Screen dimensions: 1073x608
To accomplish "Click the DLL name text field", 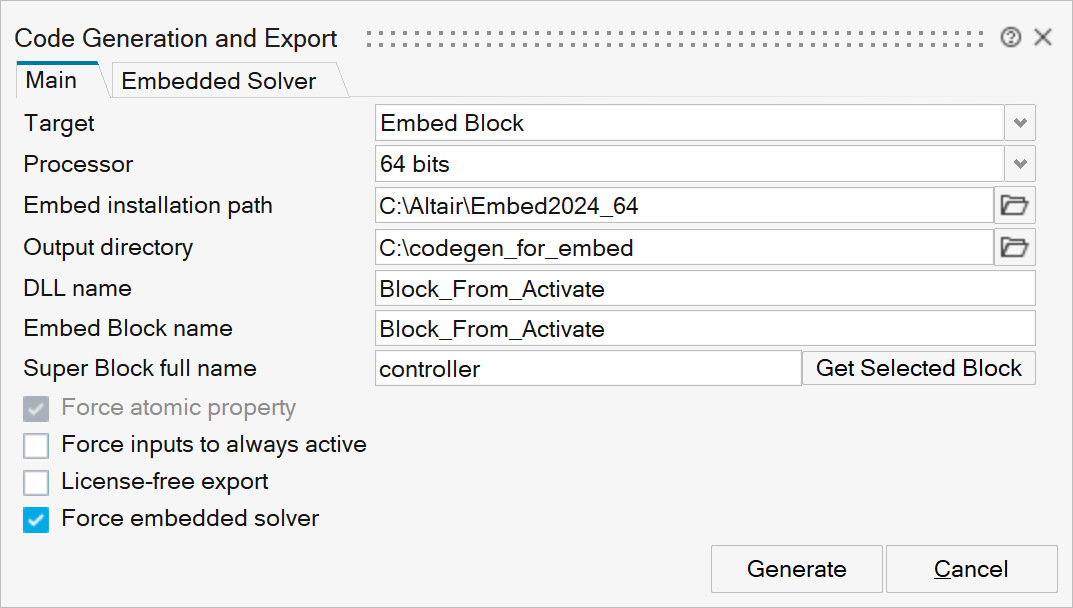I will 705,289.
